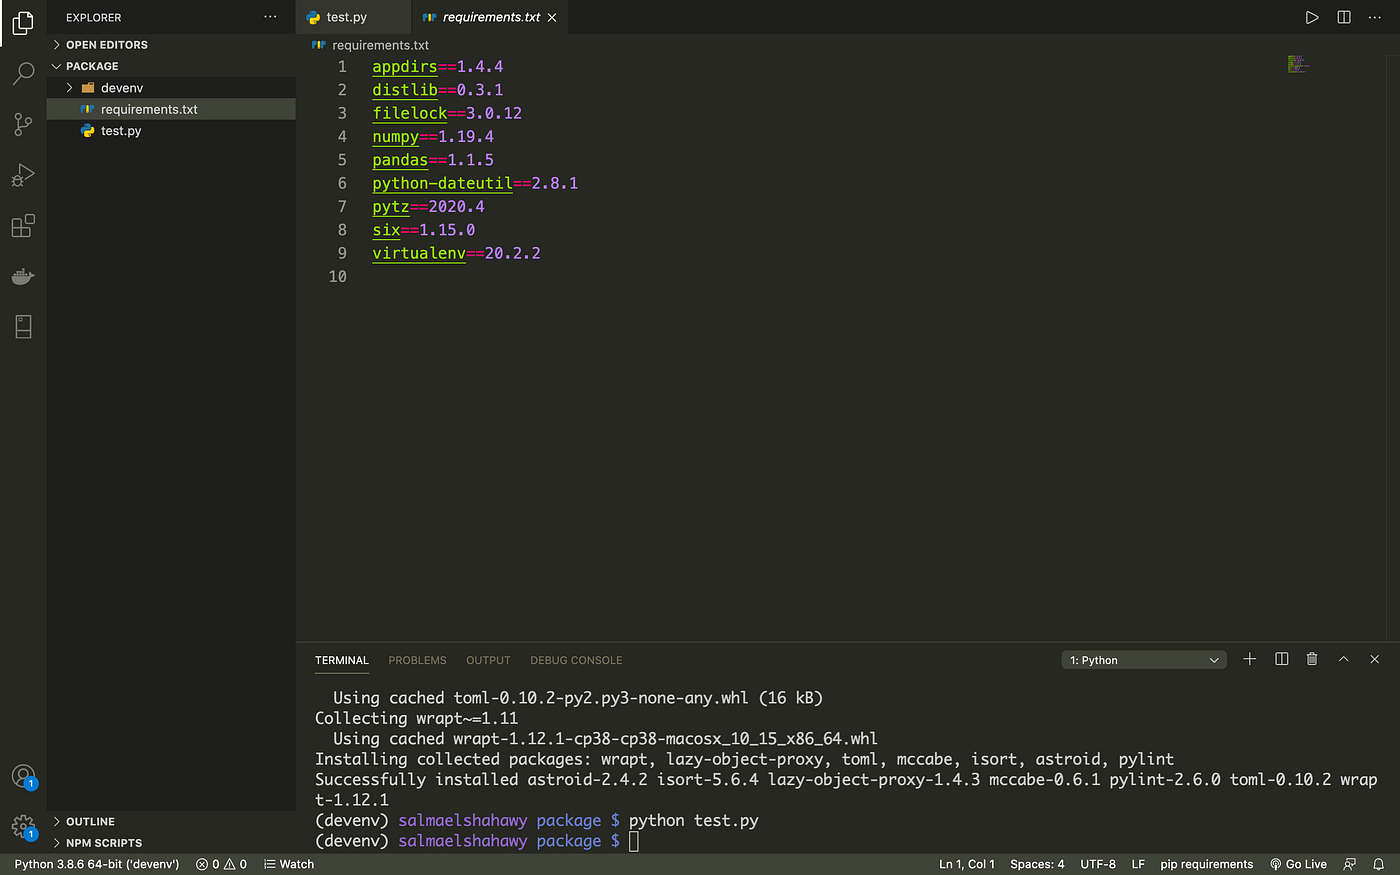Click the Run Python file play icon
1400x875 pixels.
pyautogui.click(x=1312, y=17)
